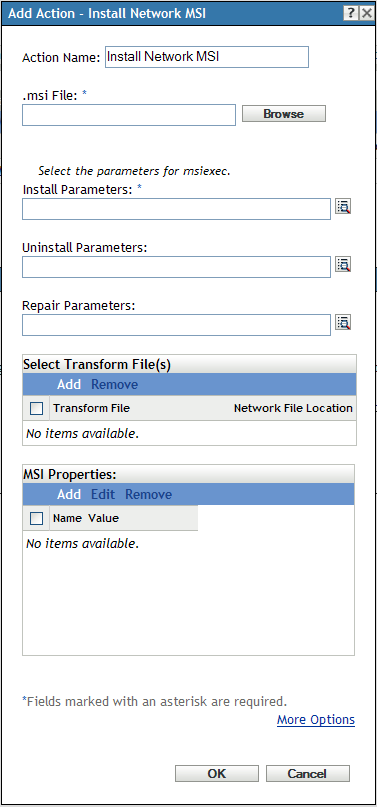377x807 pixels.
Task: Add a new MSI property
Action: click(69, 495)
